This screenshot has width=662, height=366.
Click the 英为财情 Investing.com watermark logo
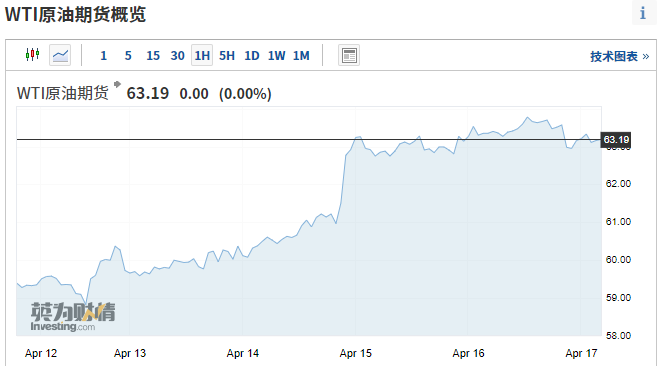coord(73,317)
